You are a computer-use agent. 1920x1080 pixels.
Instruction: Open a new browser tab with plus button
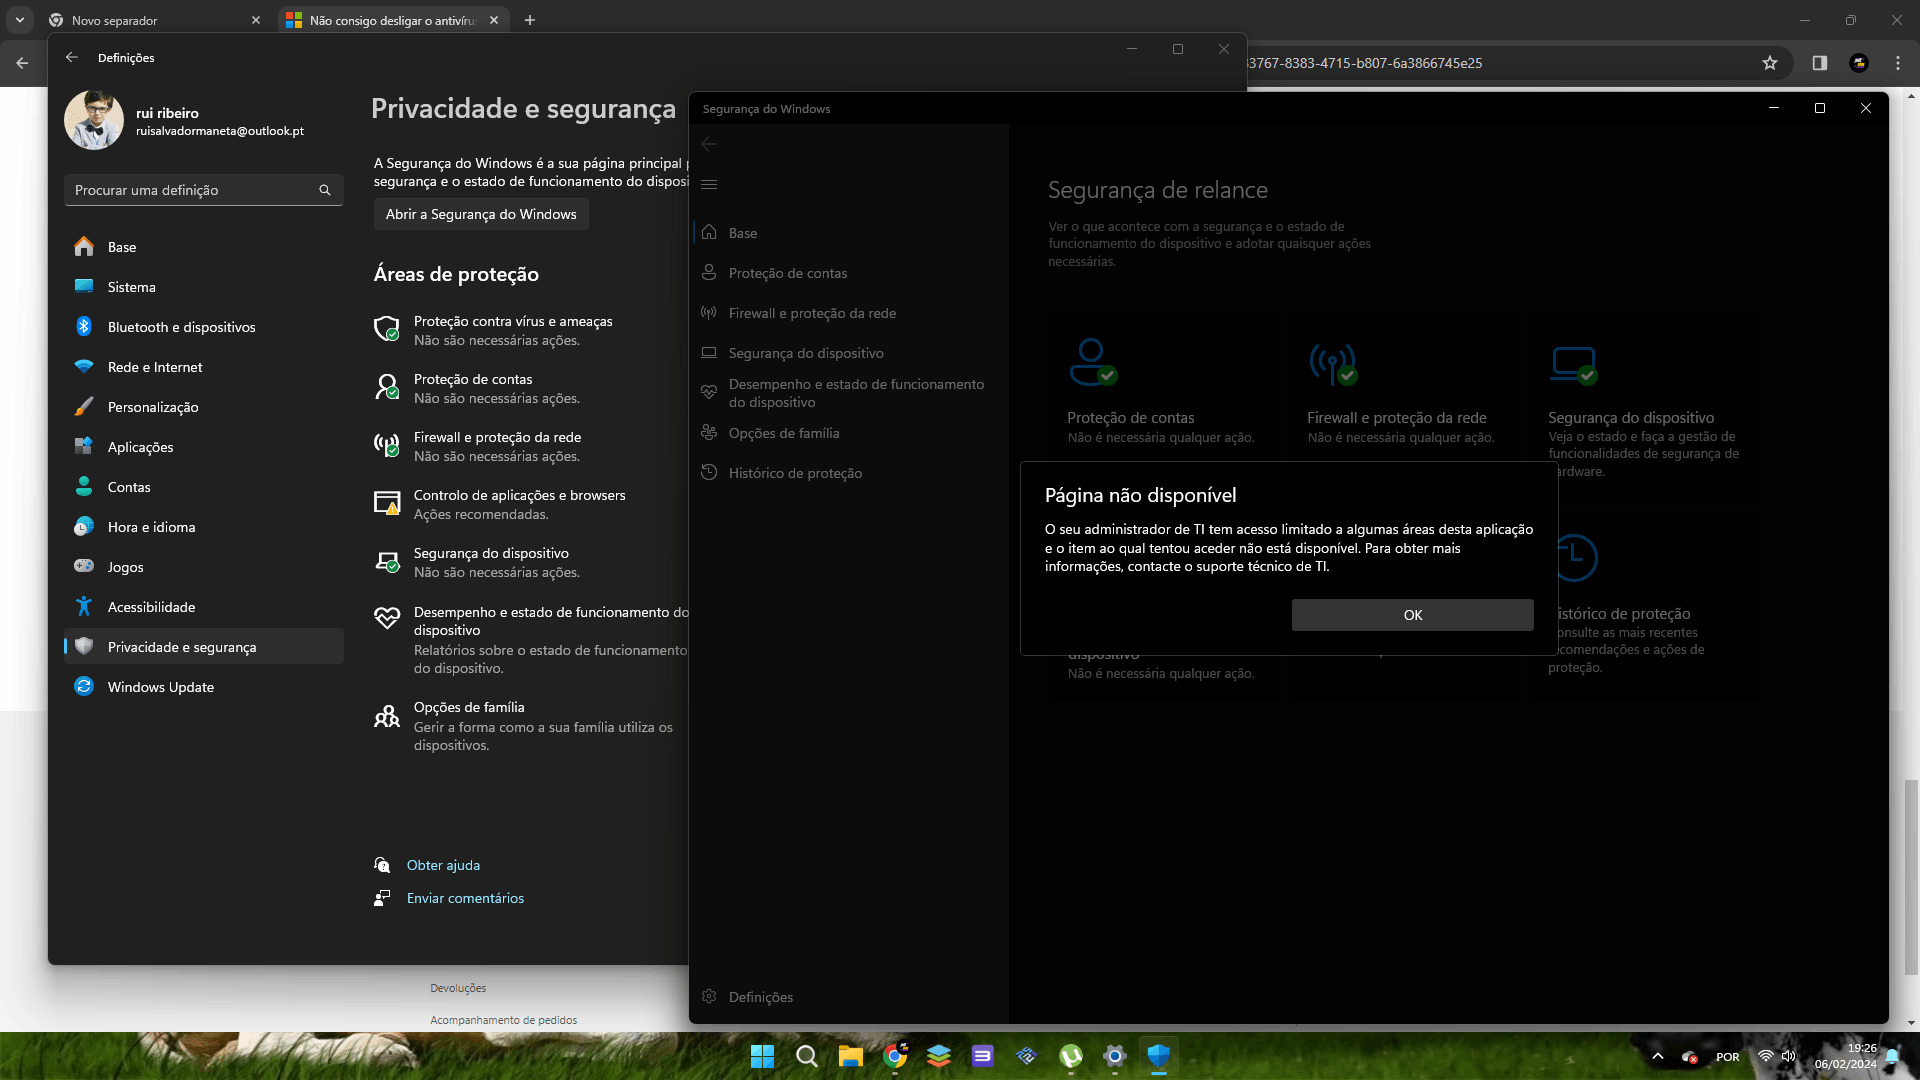coord(530,20)
